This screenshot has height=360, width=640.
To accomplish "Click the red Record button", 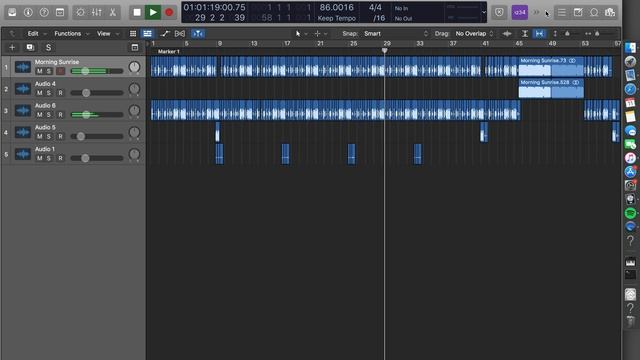I will tap(169, 12).
